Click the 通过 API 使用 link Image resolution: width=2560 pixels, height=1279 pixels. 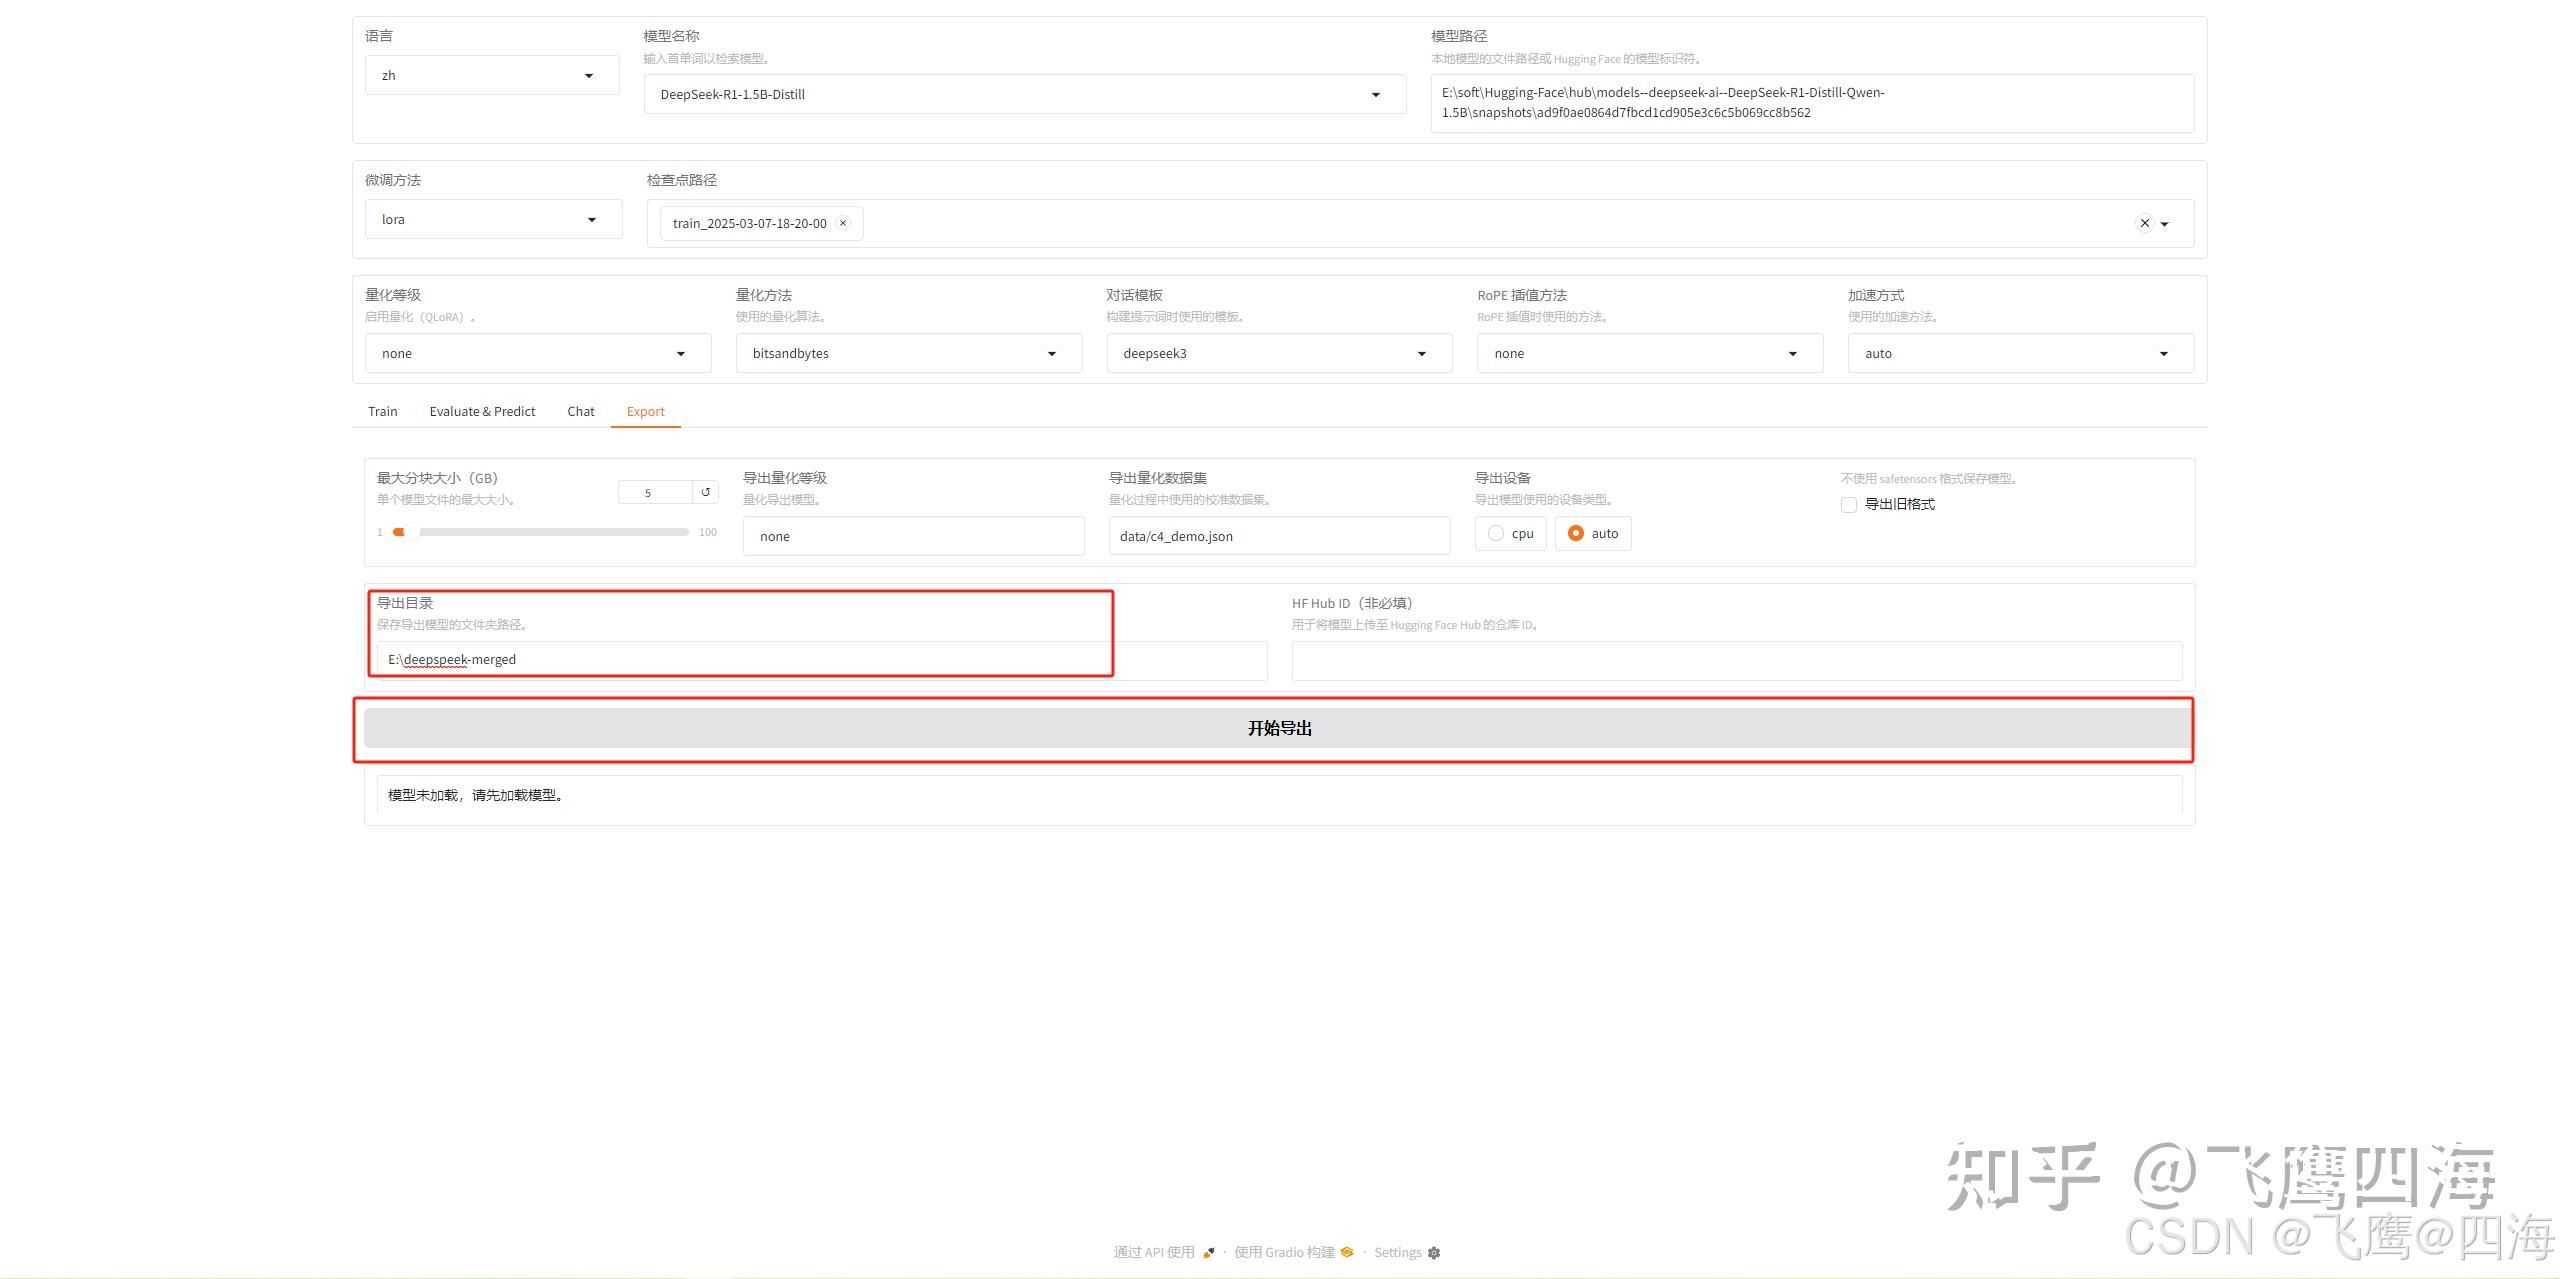coord(1155,1252)
